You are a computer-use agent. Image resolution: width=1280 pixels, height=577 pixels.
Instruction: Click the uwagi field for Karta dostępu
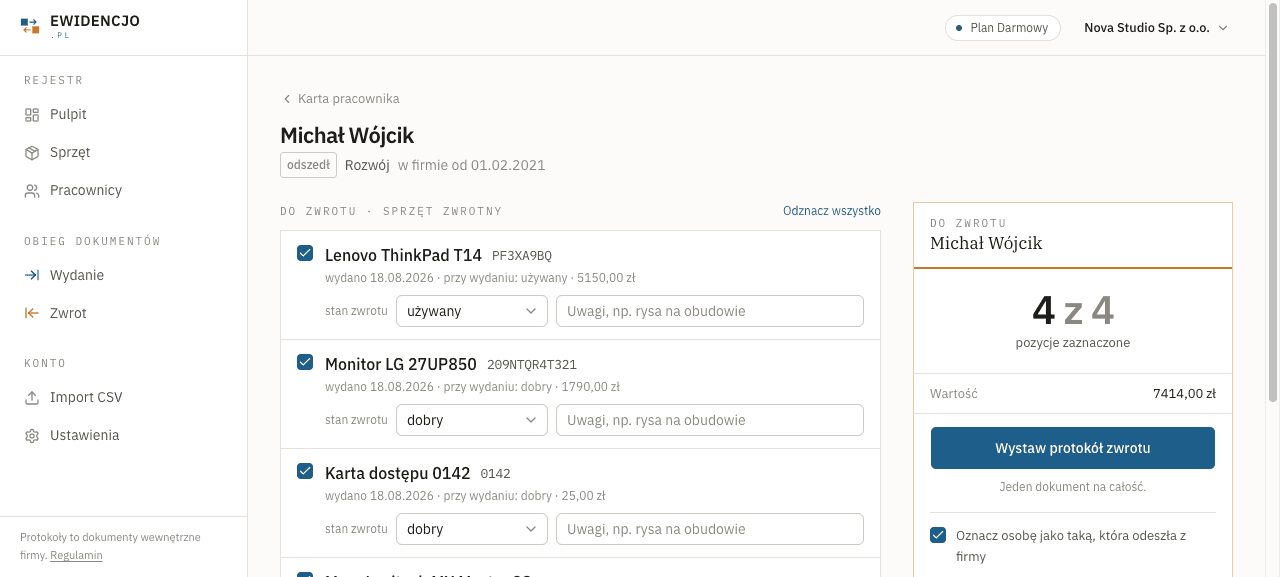(710, 529)
